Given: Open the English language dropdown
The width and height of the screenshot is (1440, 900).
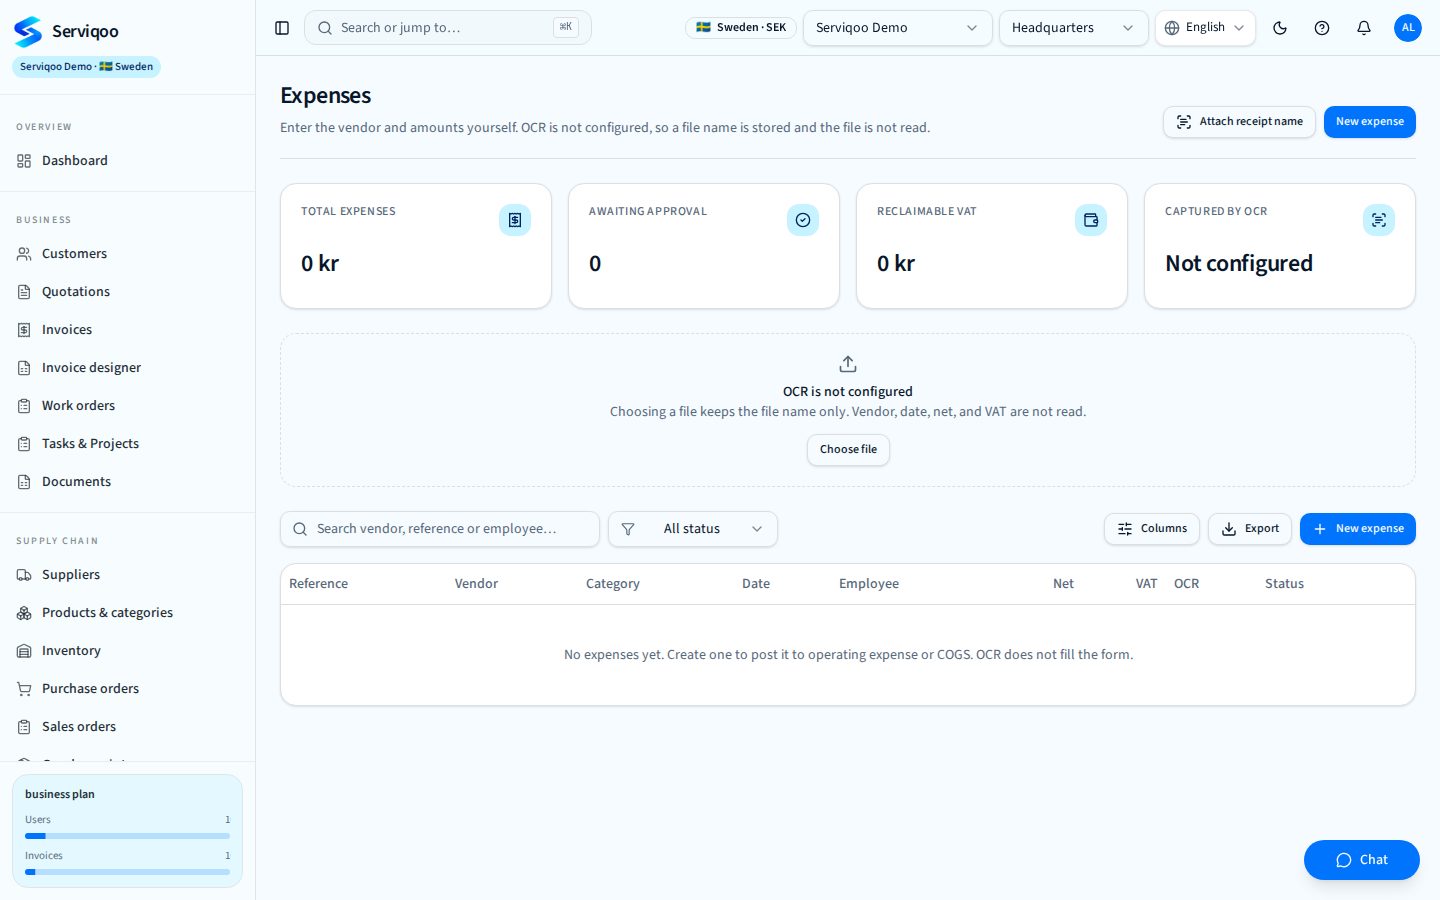Looking at the screenshot, I should pyautogui.click(x=1205, y=28).
